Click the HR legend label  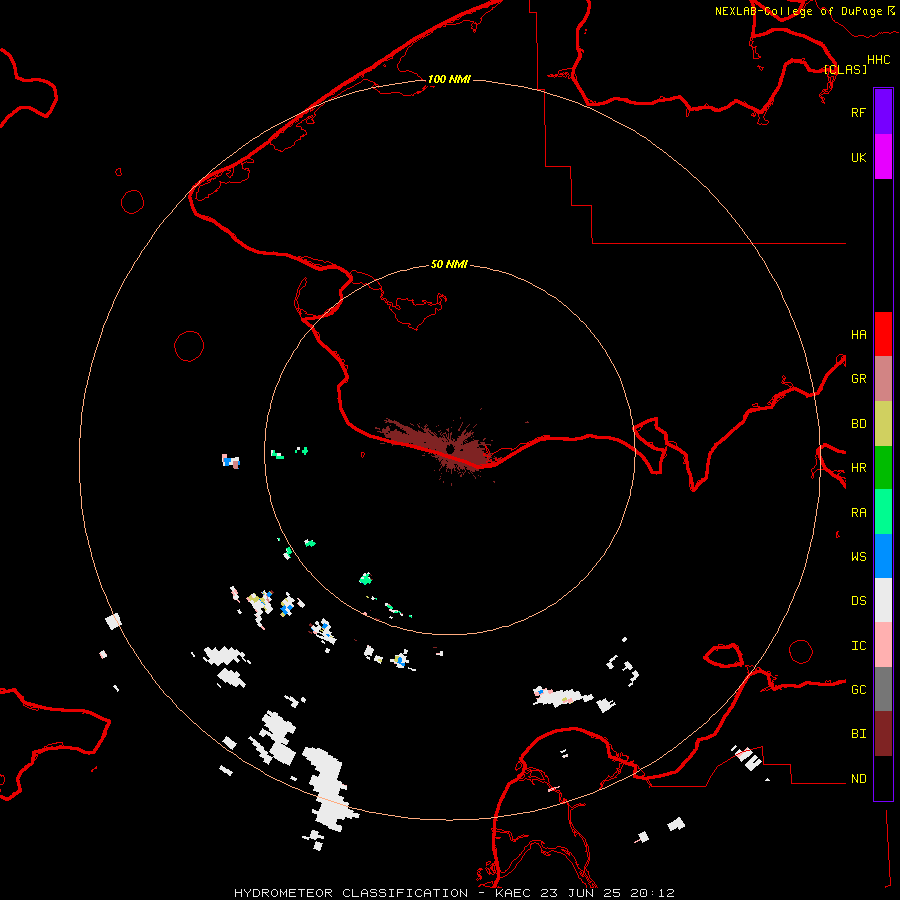tap(858, 468)
